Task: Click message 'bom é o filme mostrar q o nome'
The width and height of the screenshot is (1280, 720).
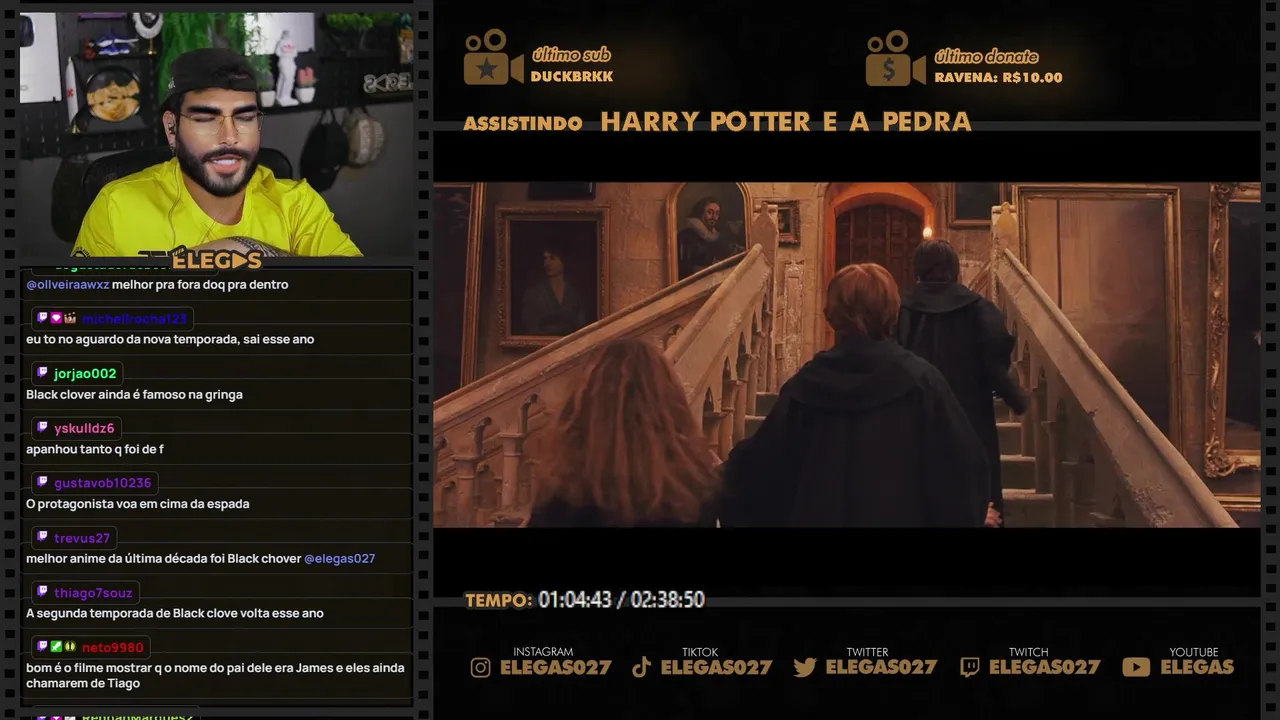Action: [x=215, y=676]
